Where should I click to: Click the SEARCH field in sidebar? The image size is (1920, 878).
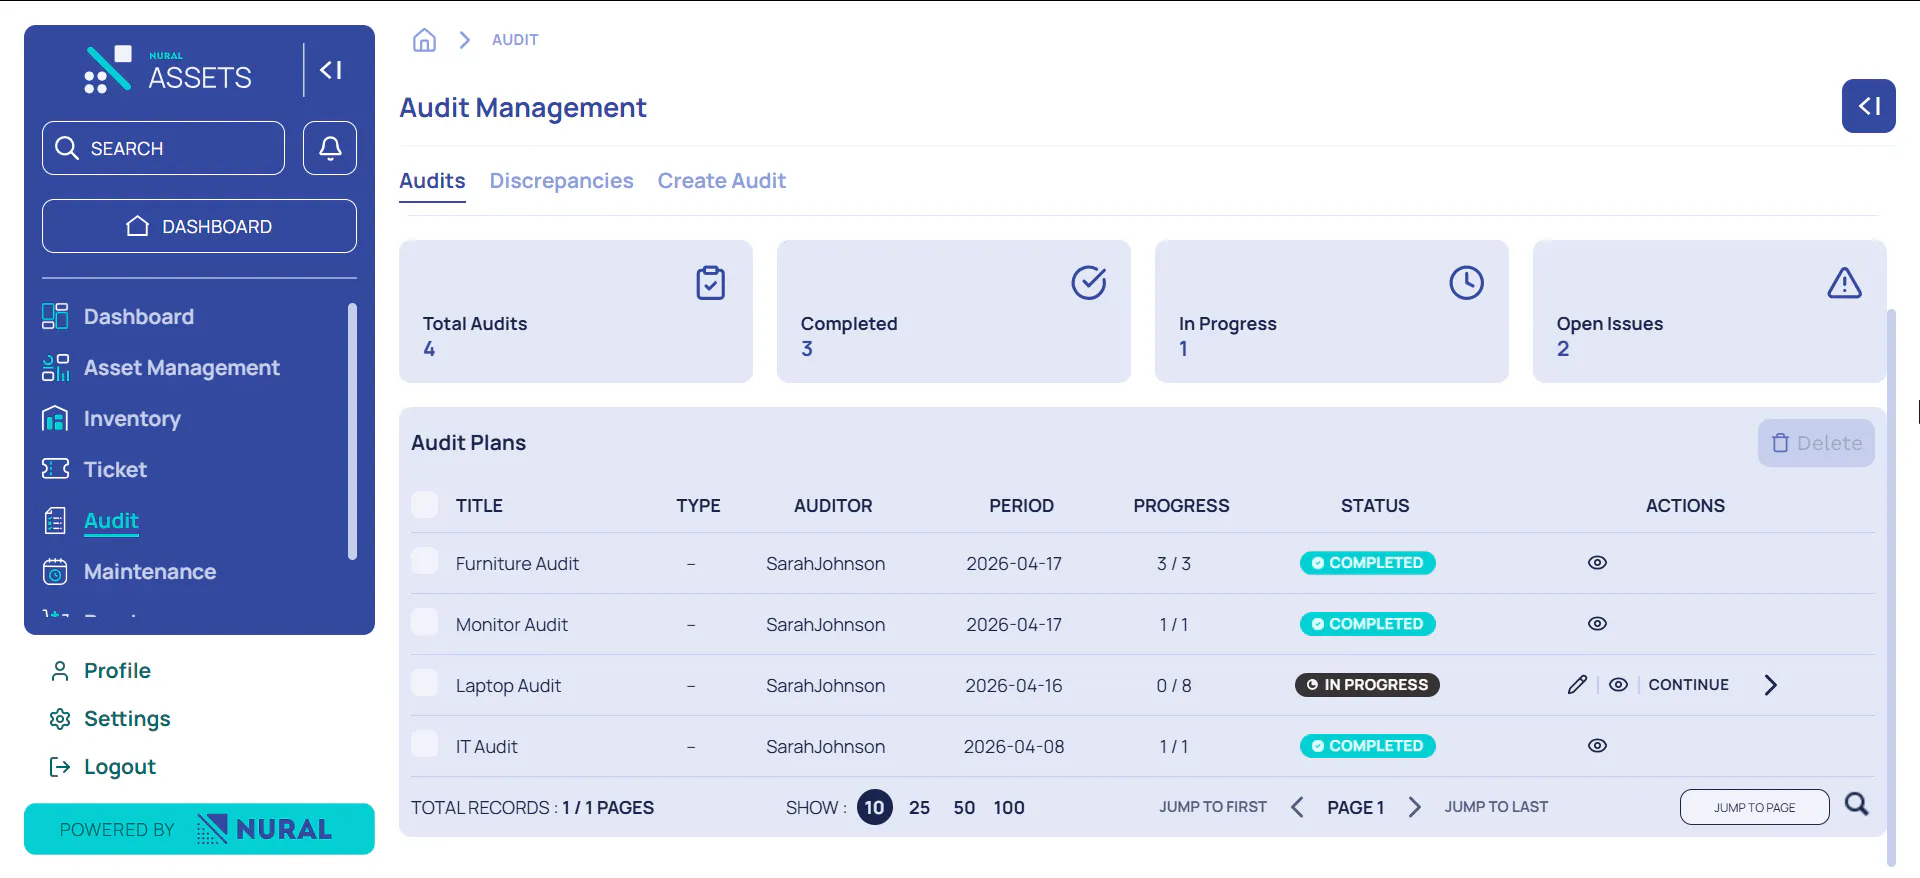[163, 148]
